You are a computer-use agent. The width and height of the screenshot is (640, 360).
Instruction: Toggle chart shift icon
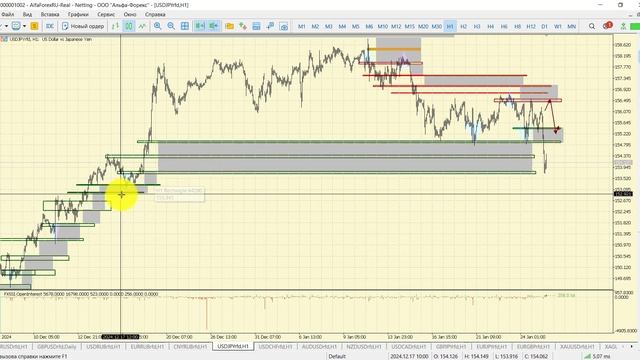213,26
